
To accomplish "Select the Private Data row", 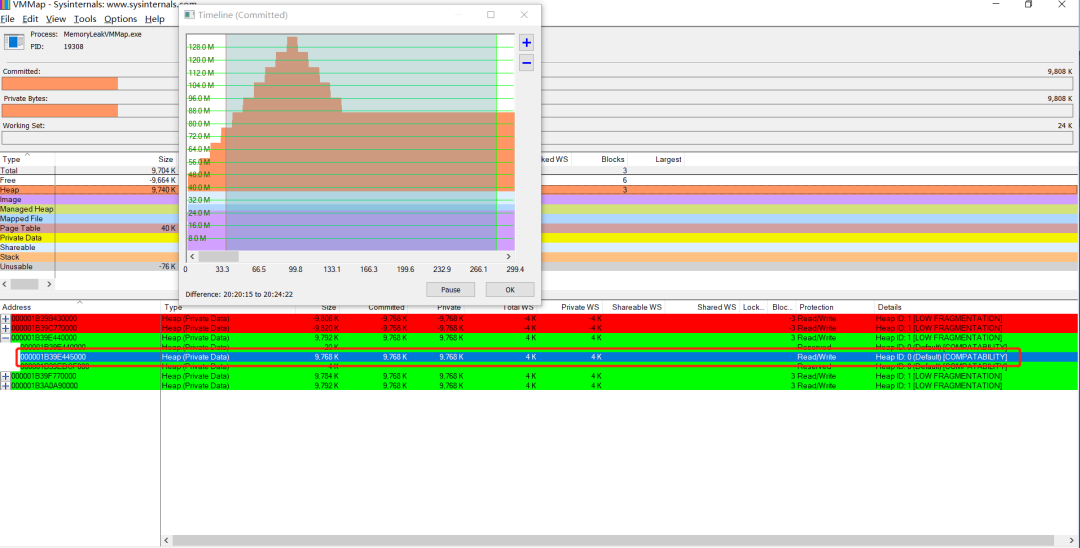I will click(x=539, y=238).
